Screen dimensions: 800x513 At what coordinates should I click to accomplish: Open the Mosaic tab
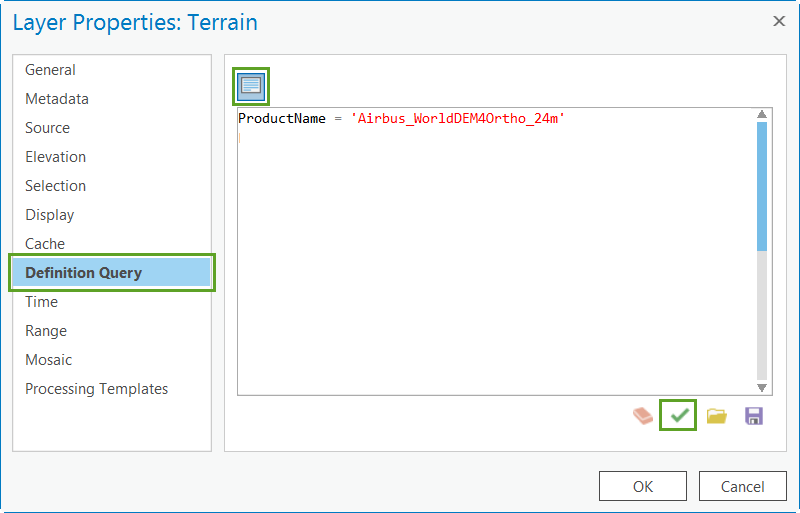point(112,360)
